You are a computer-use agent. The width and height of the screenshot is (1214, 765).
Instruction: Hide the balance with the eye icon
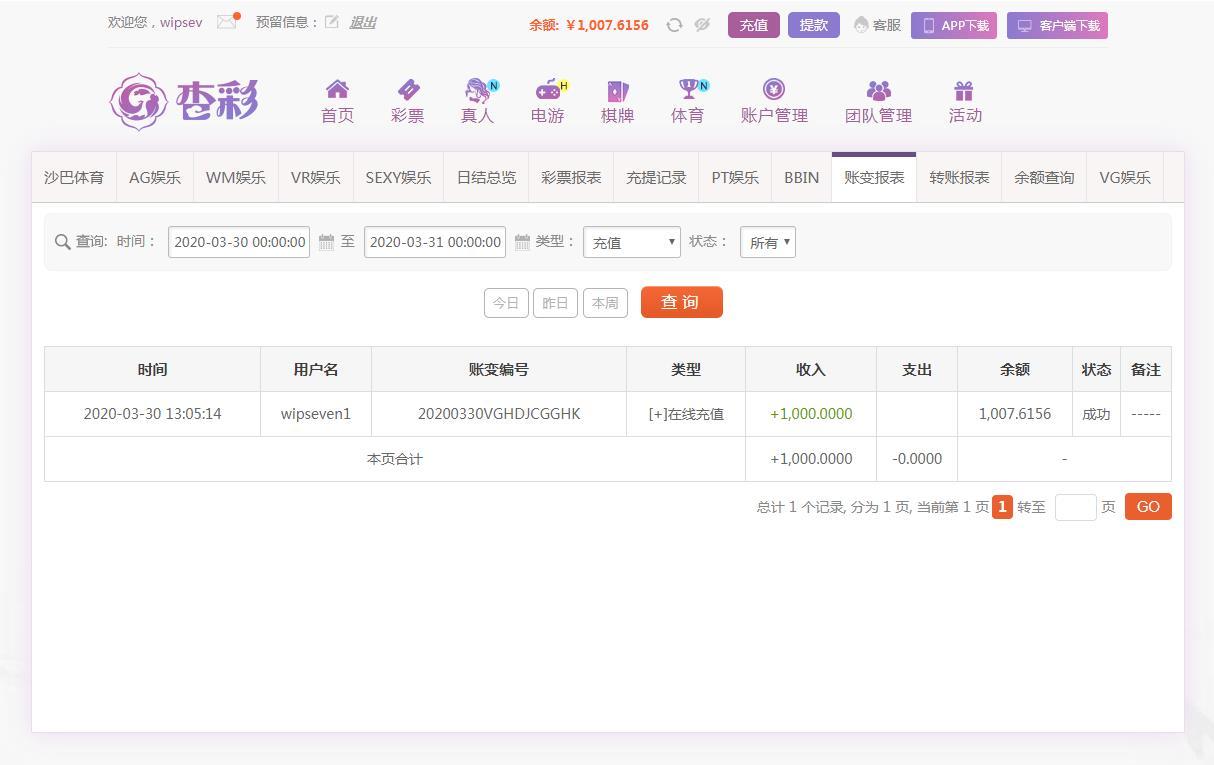click(x=702, y=25)
